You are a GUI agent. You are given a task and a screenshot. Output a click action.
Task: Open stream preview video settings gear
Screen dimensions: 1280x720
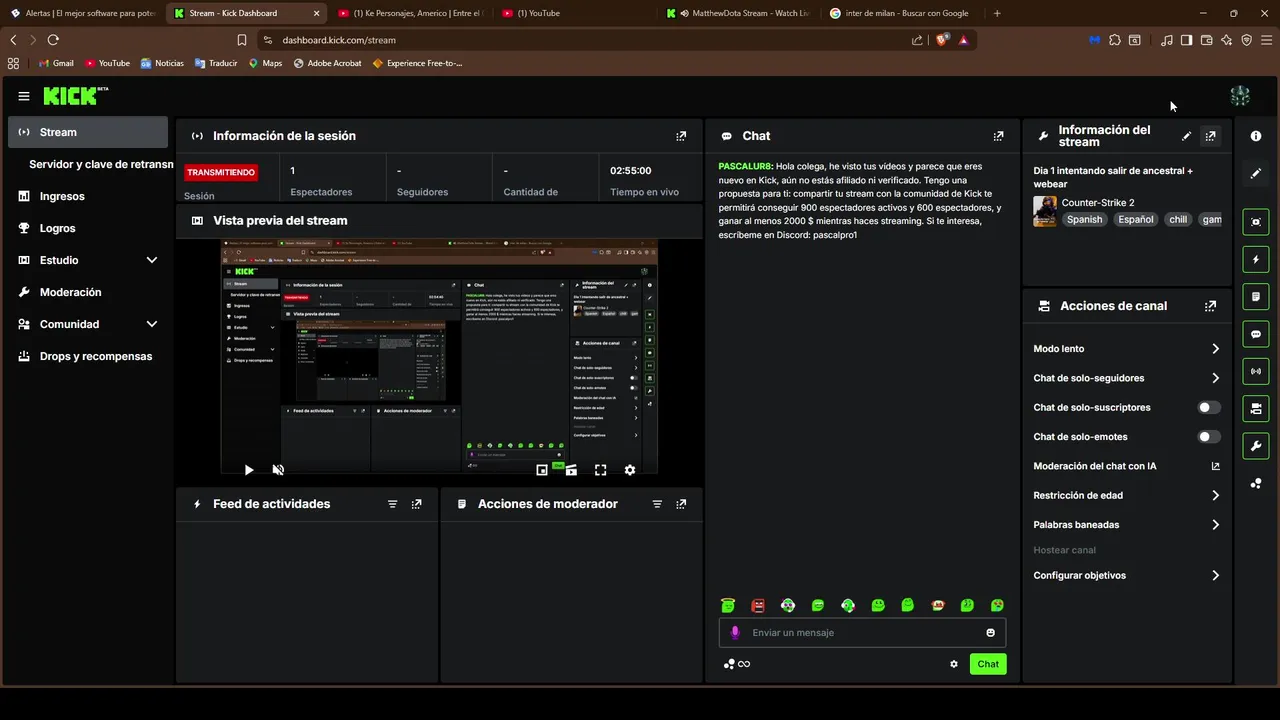[x=630, y=470]
